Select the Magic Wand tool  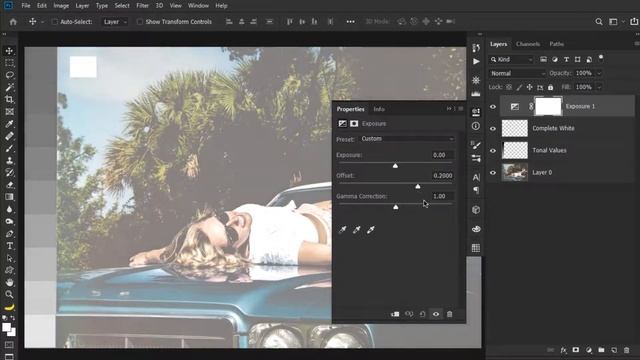(x=9, y=87)
